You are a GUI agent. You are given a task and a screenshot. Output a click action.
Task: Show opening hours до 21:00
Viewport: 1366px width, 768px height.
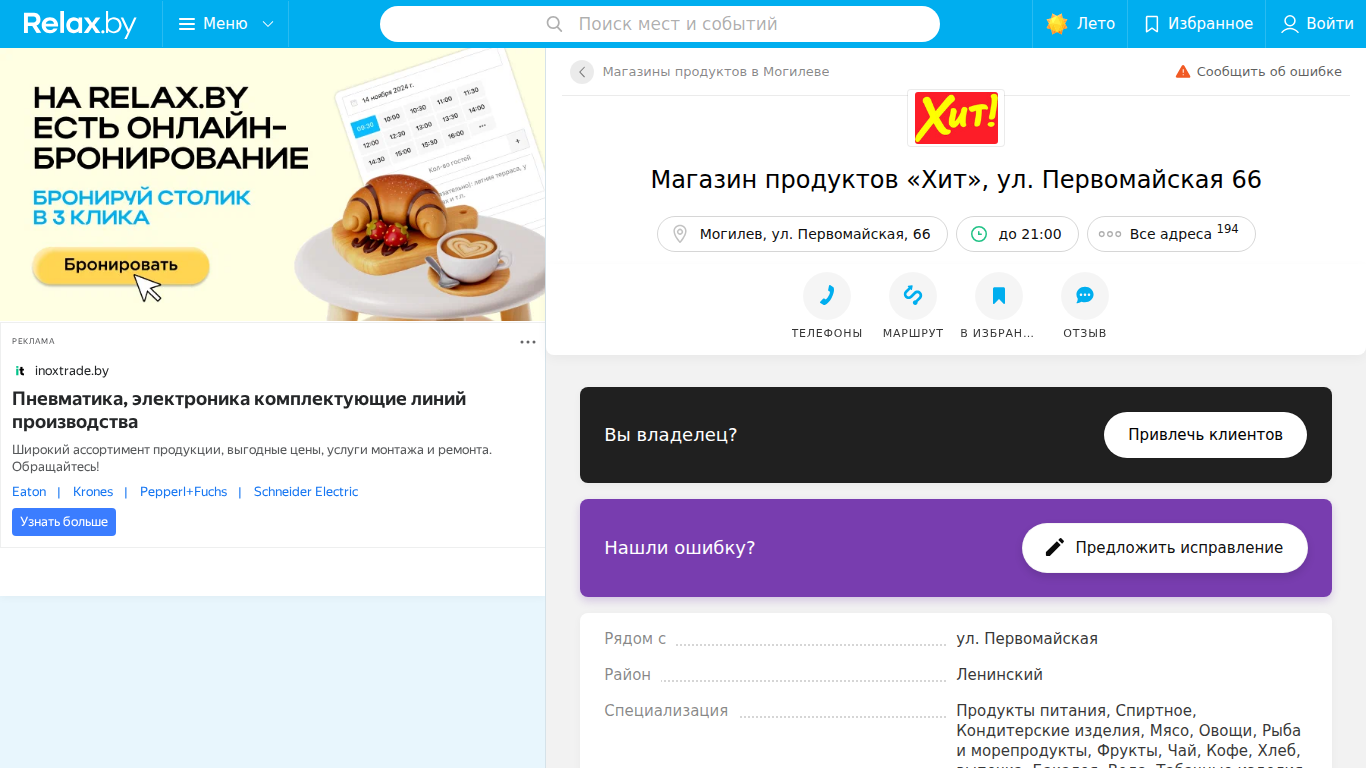pos(1017,234)
